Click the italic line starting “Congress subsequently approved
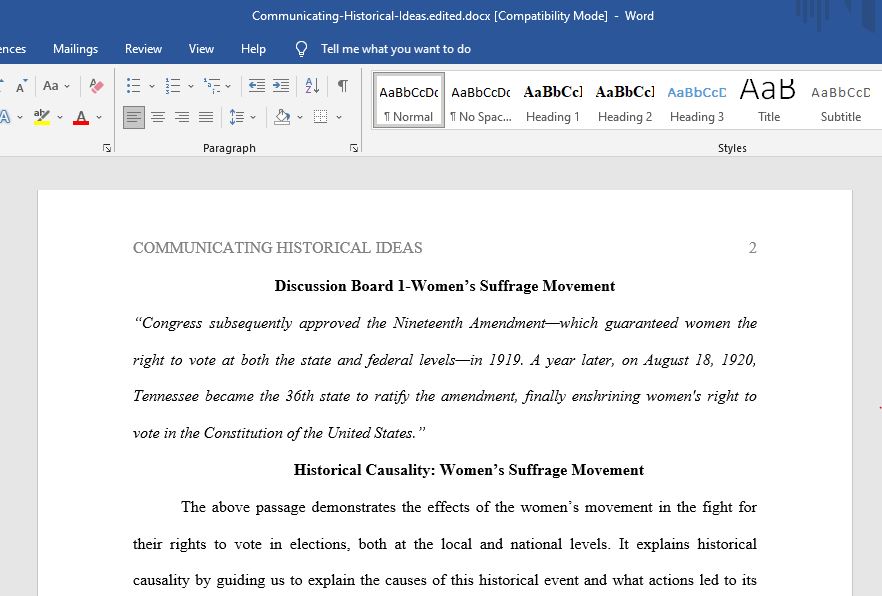 click(445, 323)
